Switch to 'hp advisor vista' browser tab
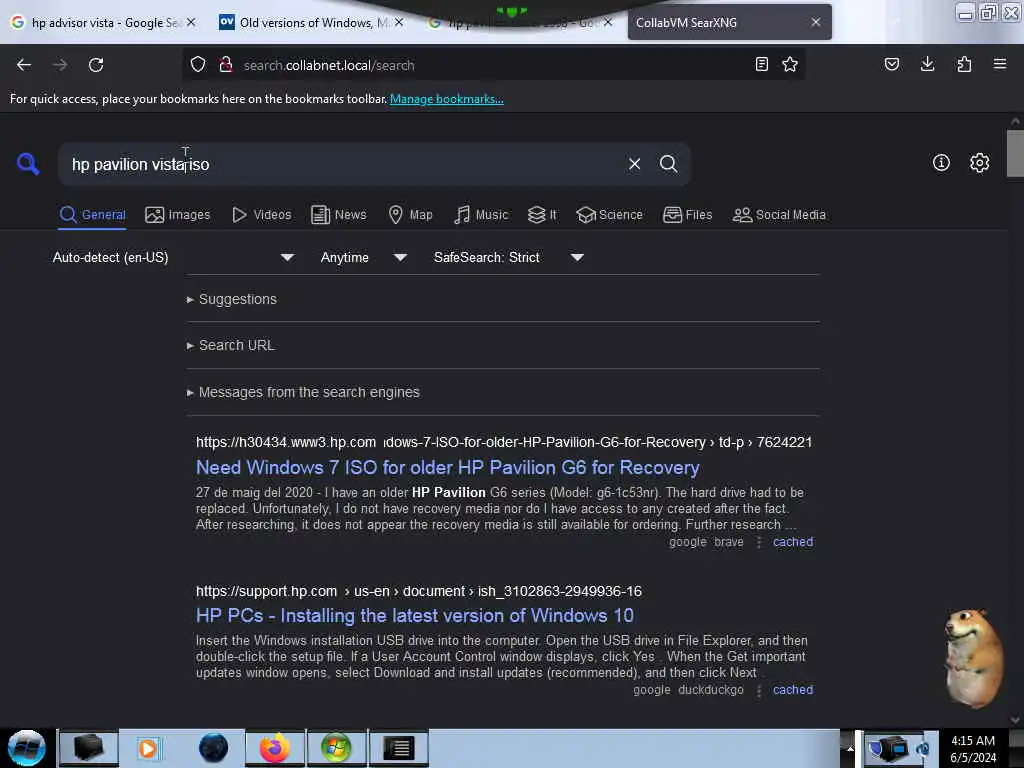Screen dimensions: 1024x768 (104, 22)
